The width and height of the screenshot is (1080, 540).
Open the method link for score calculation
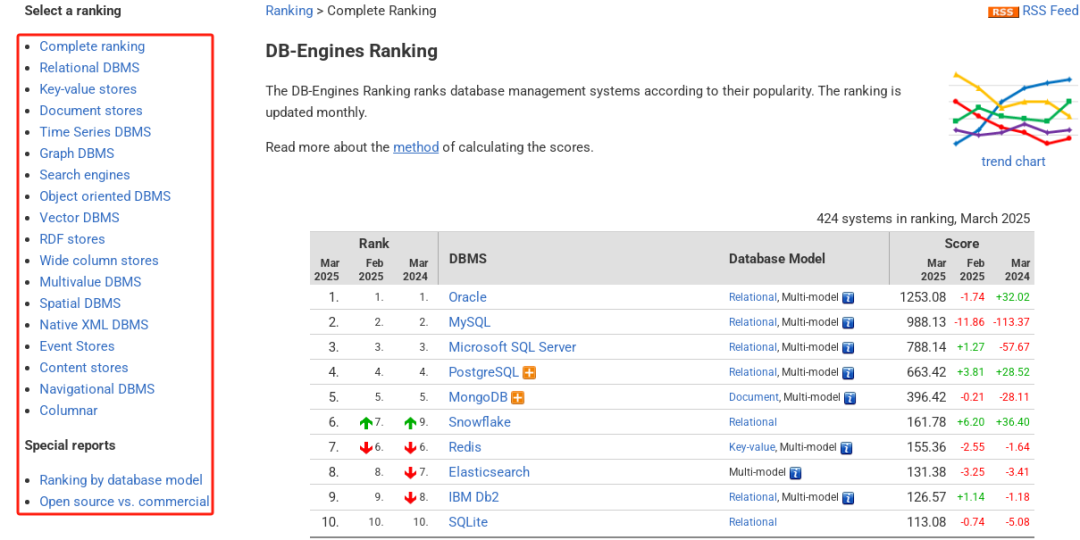point(416,147)
